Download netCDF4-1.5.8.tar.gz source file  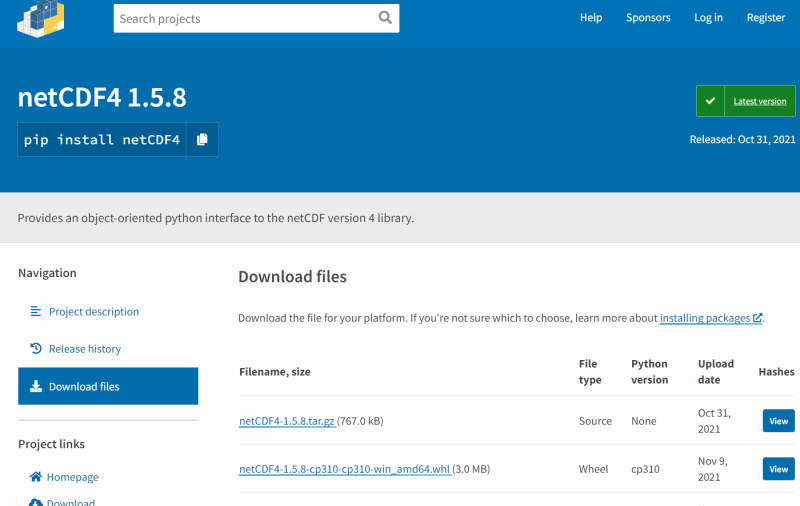pos(287,421)
